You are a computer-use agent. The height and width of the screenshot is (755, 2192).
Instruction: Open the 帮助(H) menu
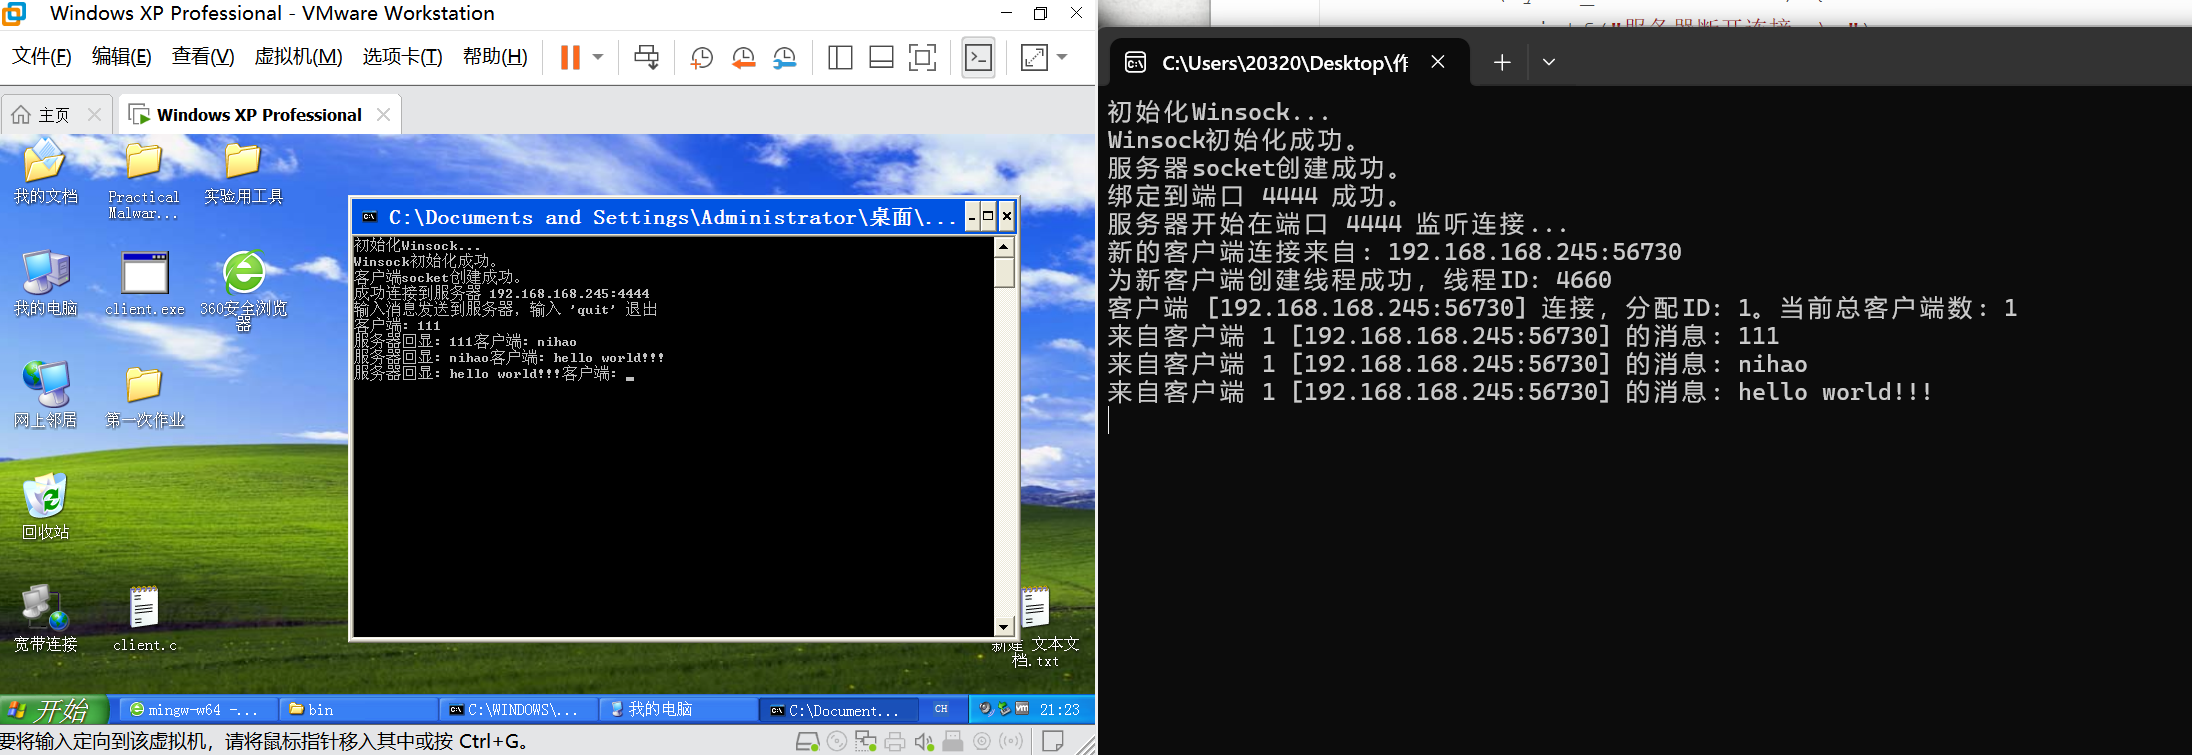[495, 56]
